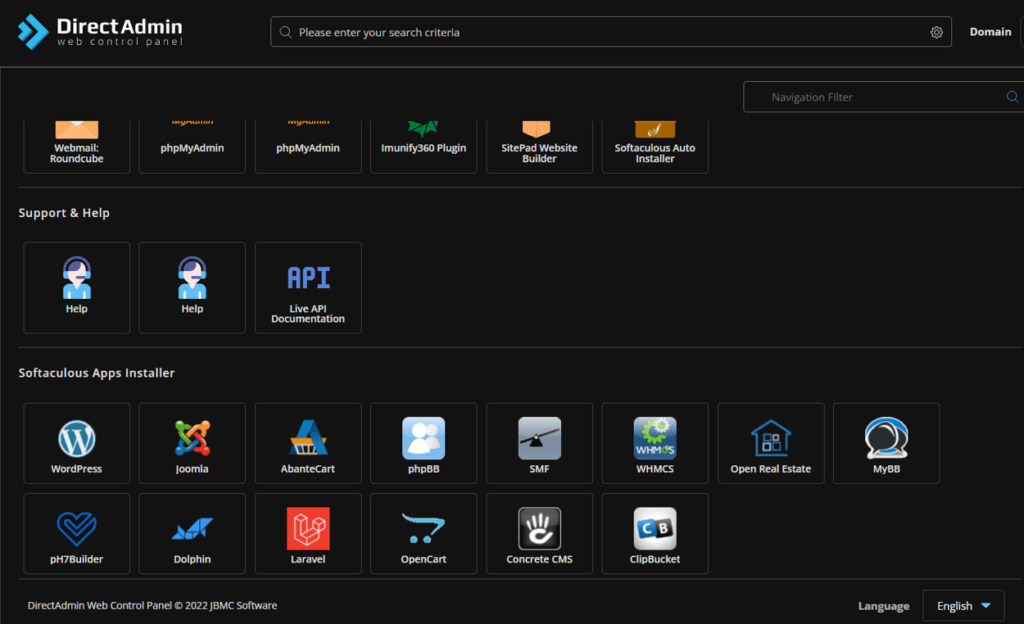Select the phpBB app icon

[x=423, y=443]
